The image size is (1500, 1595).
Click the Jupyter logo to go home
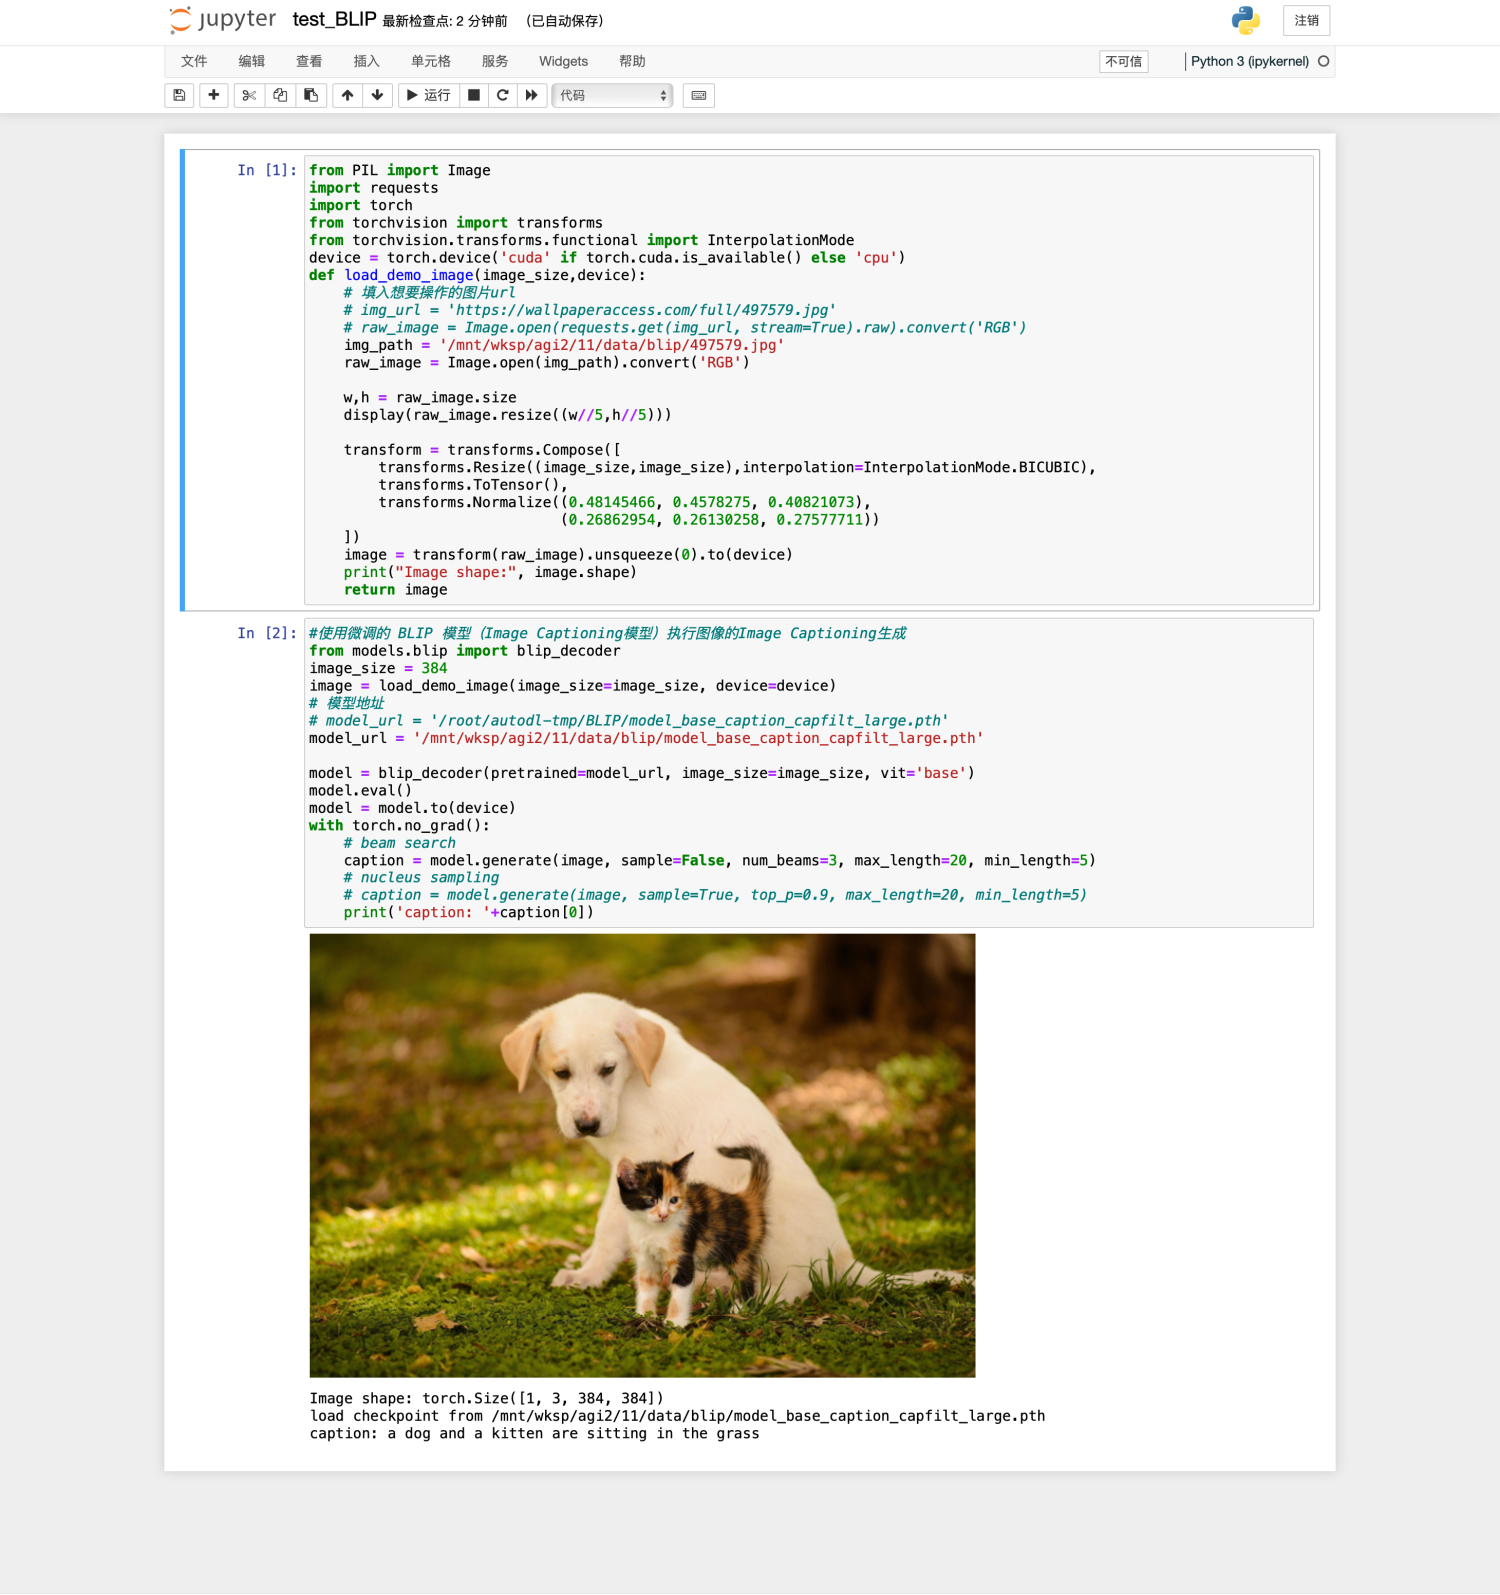pos(223,20)
